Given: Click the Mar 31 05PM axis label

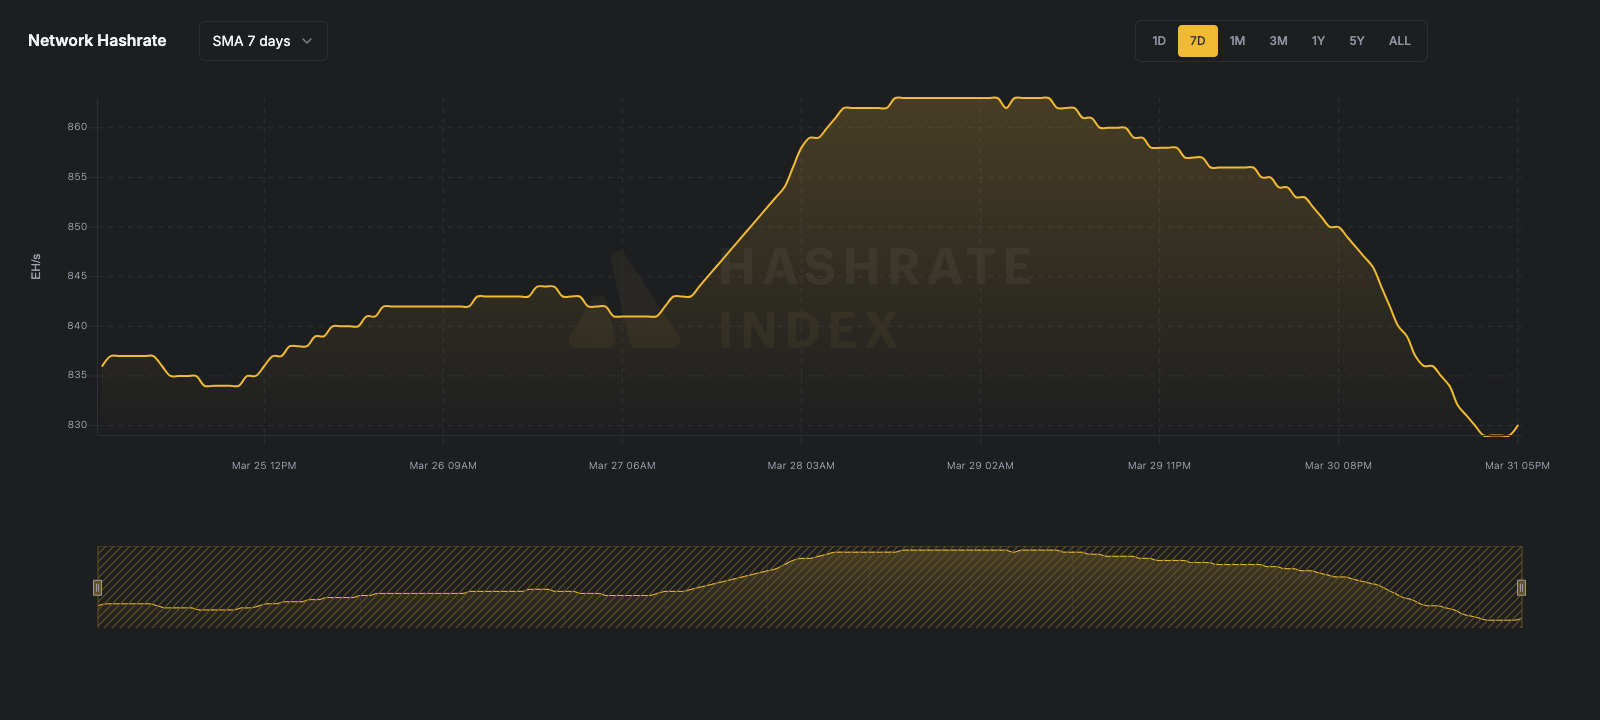Looking at the screenshot, I should point(1517,466).
